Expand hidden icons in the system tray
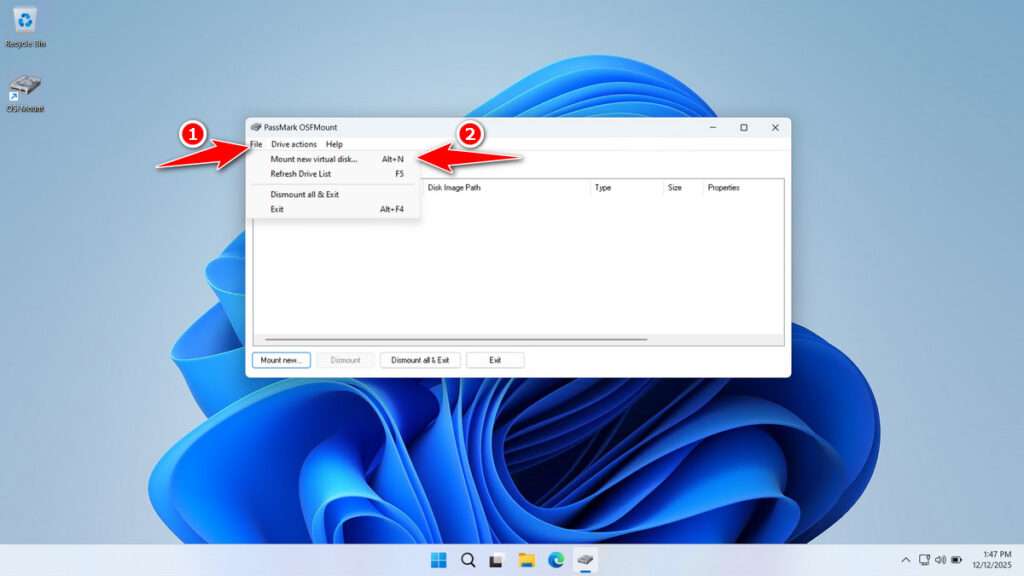This screenshot has height=576, width=1024. coord(907,561)
